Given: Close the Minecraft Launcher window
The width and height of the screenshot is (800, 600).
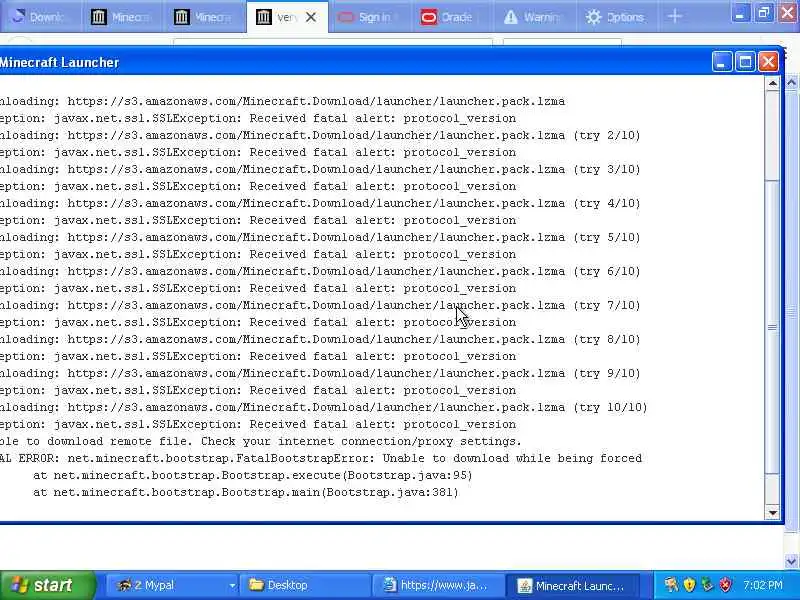Looking at the screenshot, I should (768, 62).
